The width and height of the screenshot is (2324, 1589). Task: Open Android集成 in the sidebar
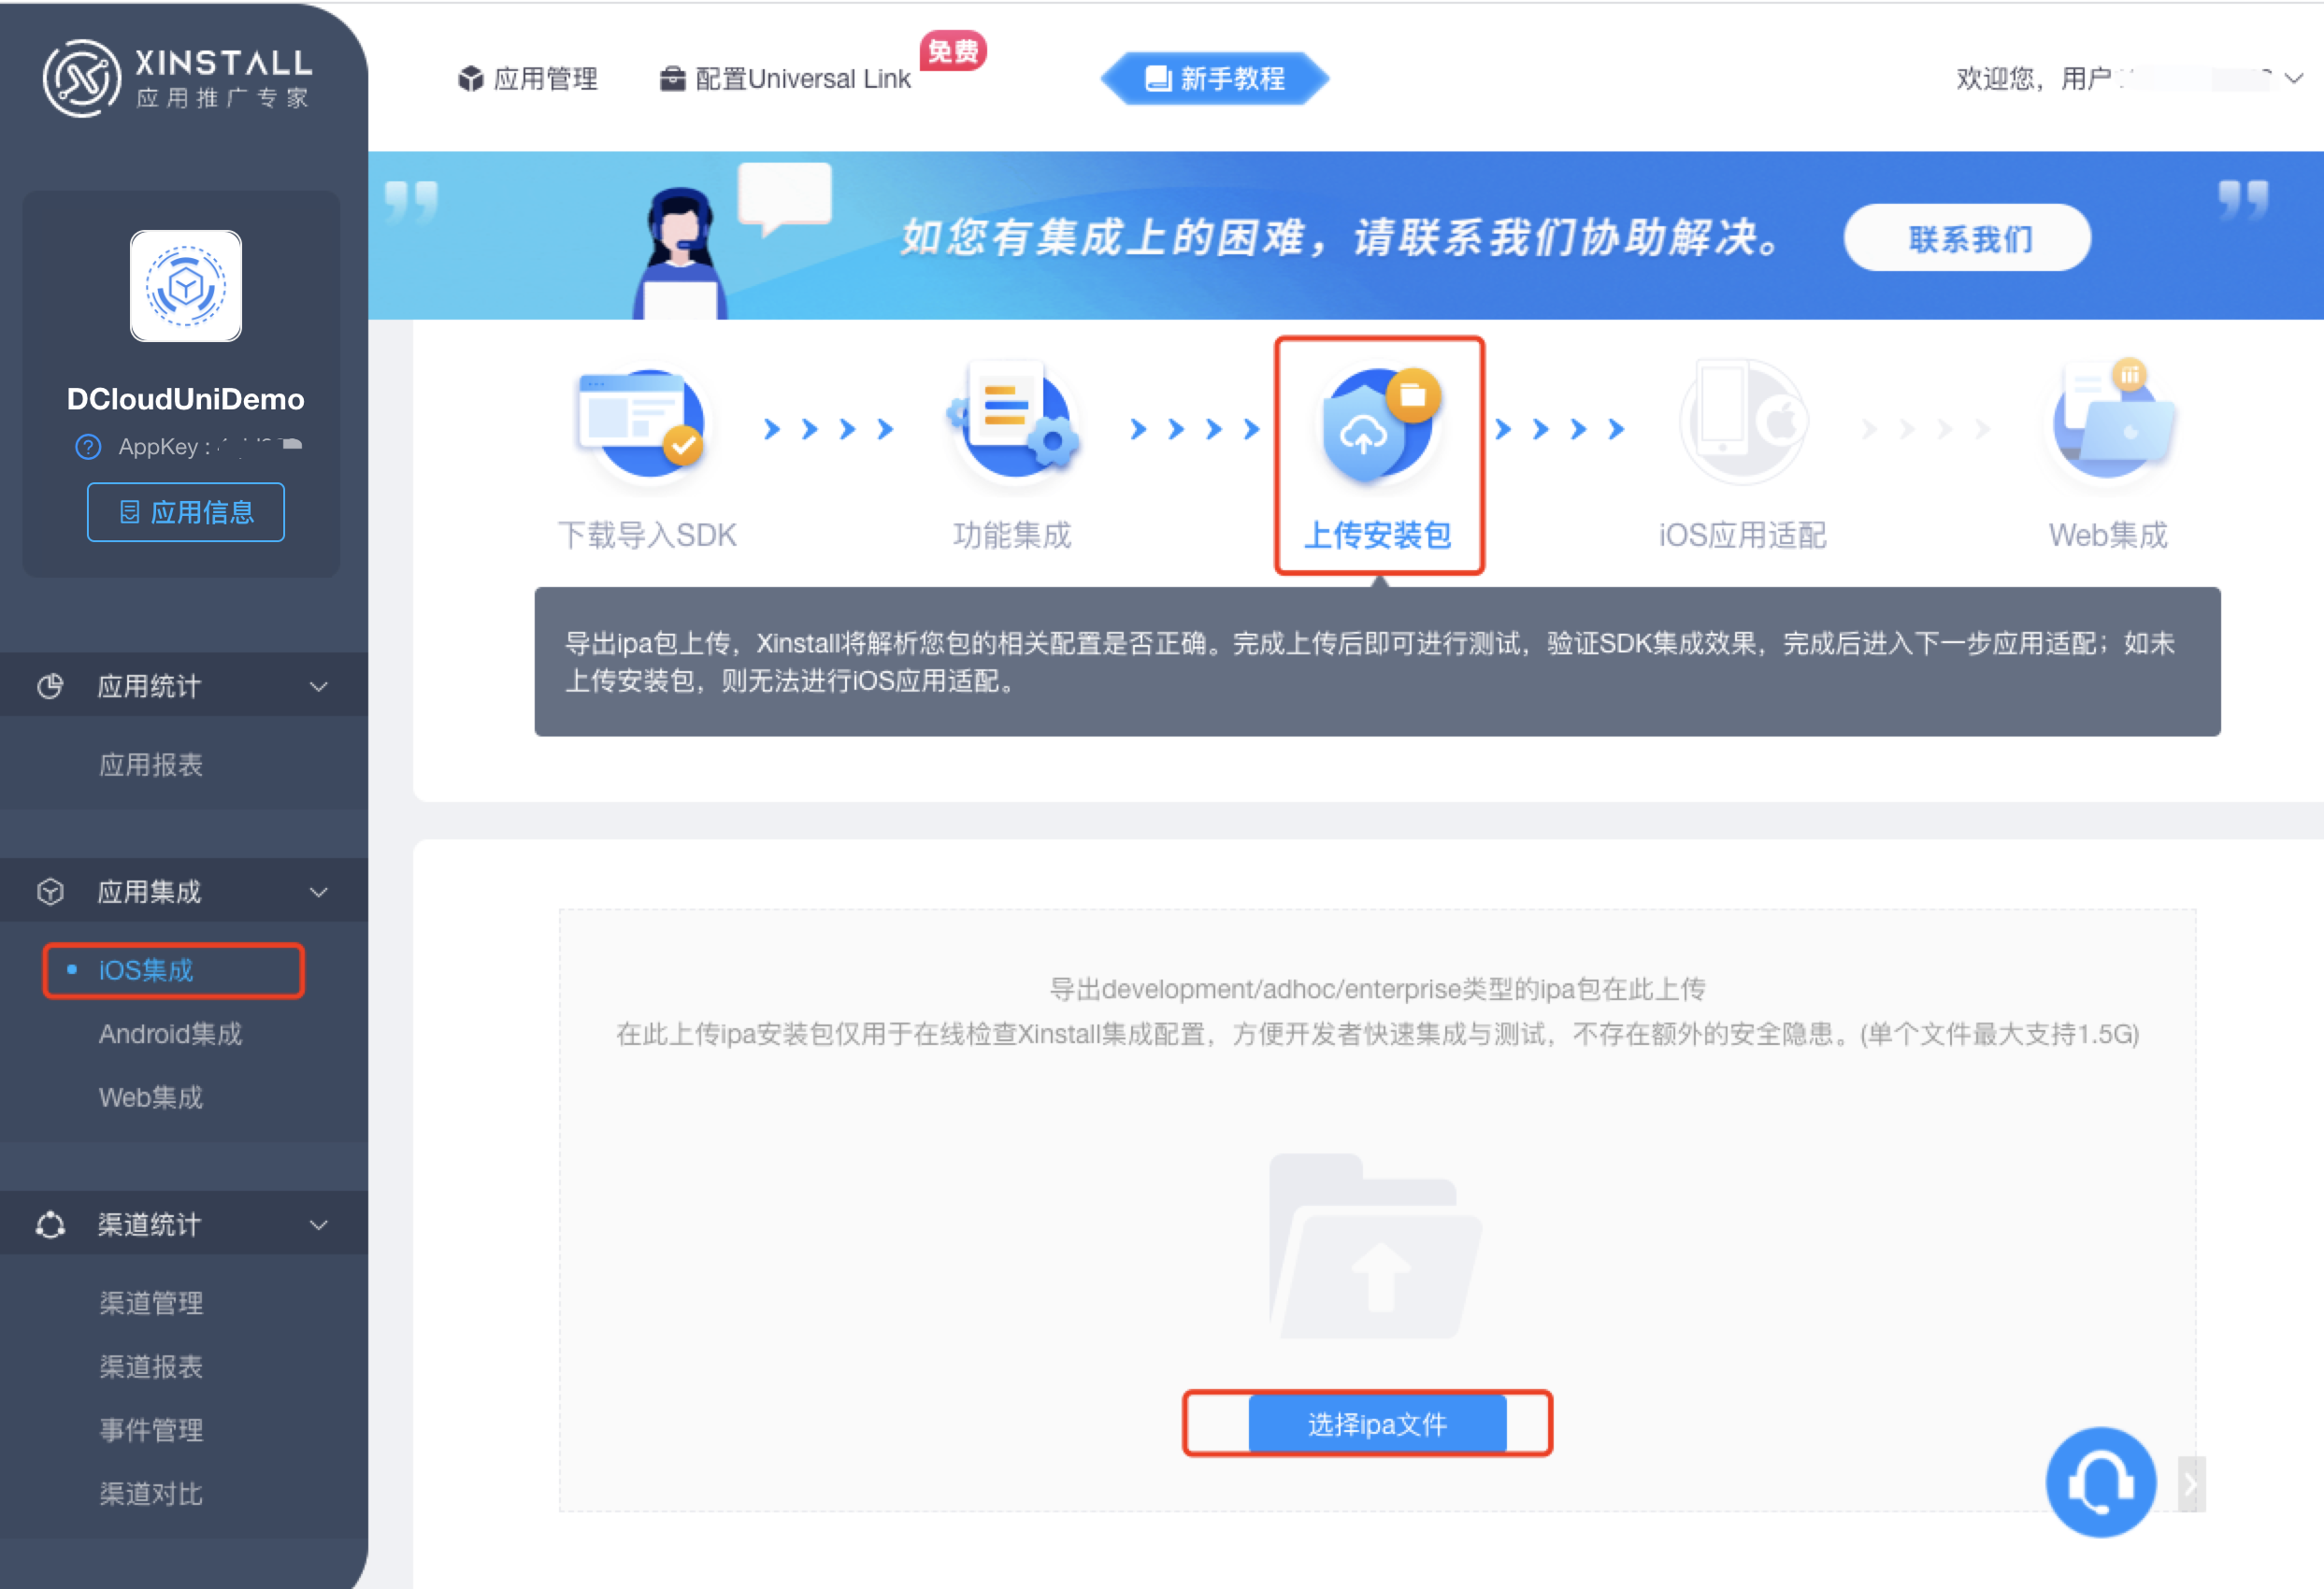[x=170, y=1034]
